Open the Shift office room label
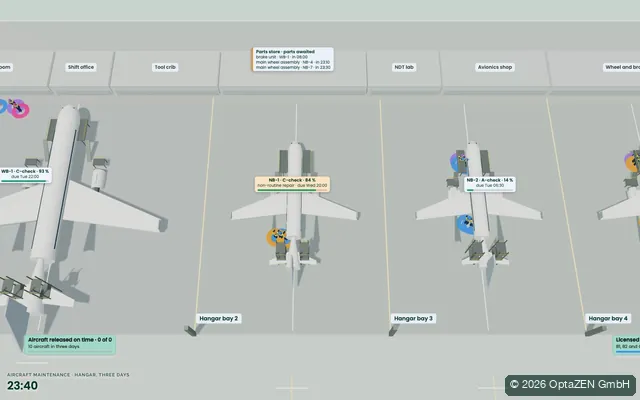Screen dimensions: 640x400 [81, 67]
